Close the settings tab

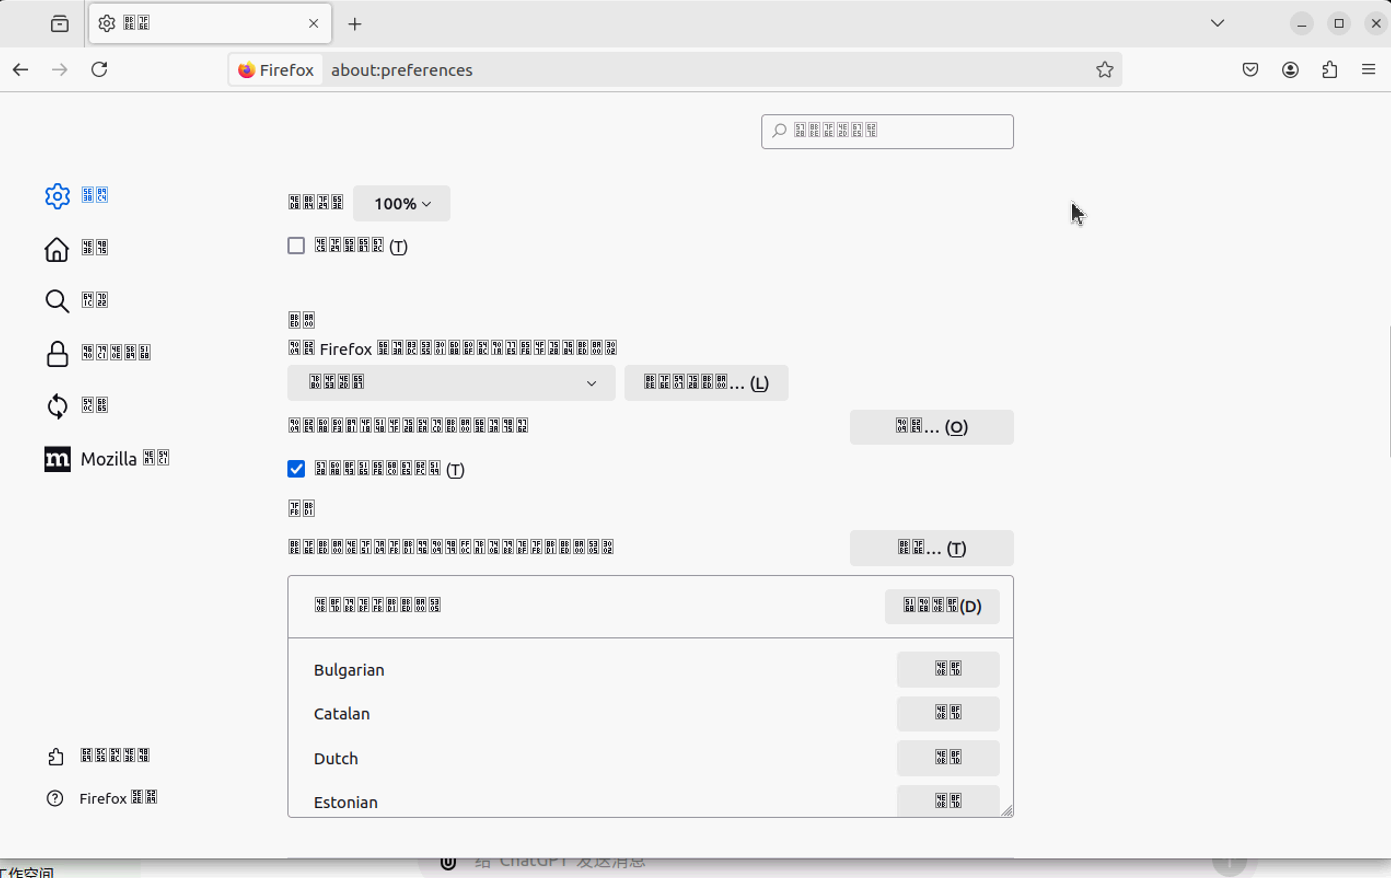point(314,24)
